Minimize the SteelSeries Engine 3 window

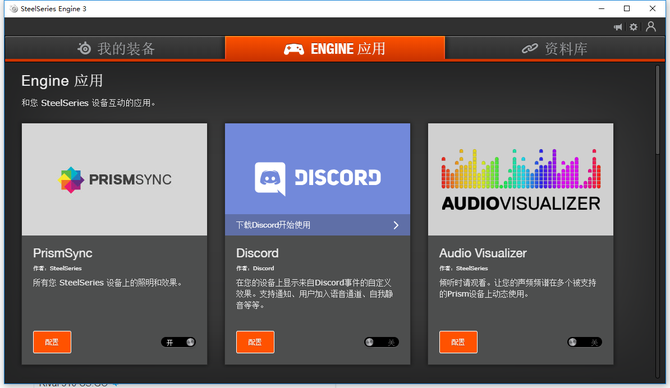(x=602, y=9)
